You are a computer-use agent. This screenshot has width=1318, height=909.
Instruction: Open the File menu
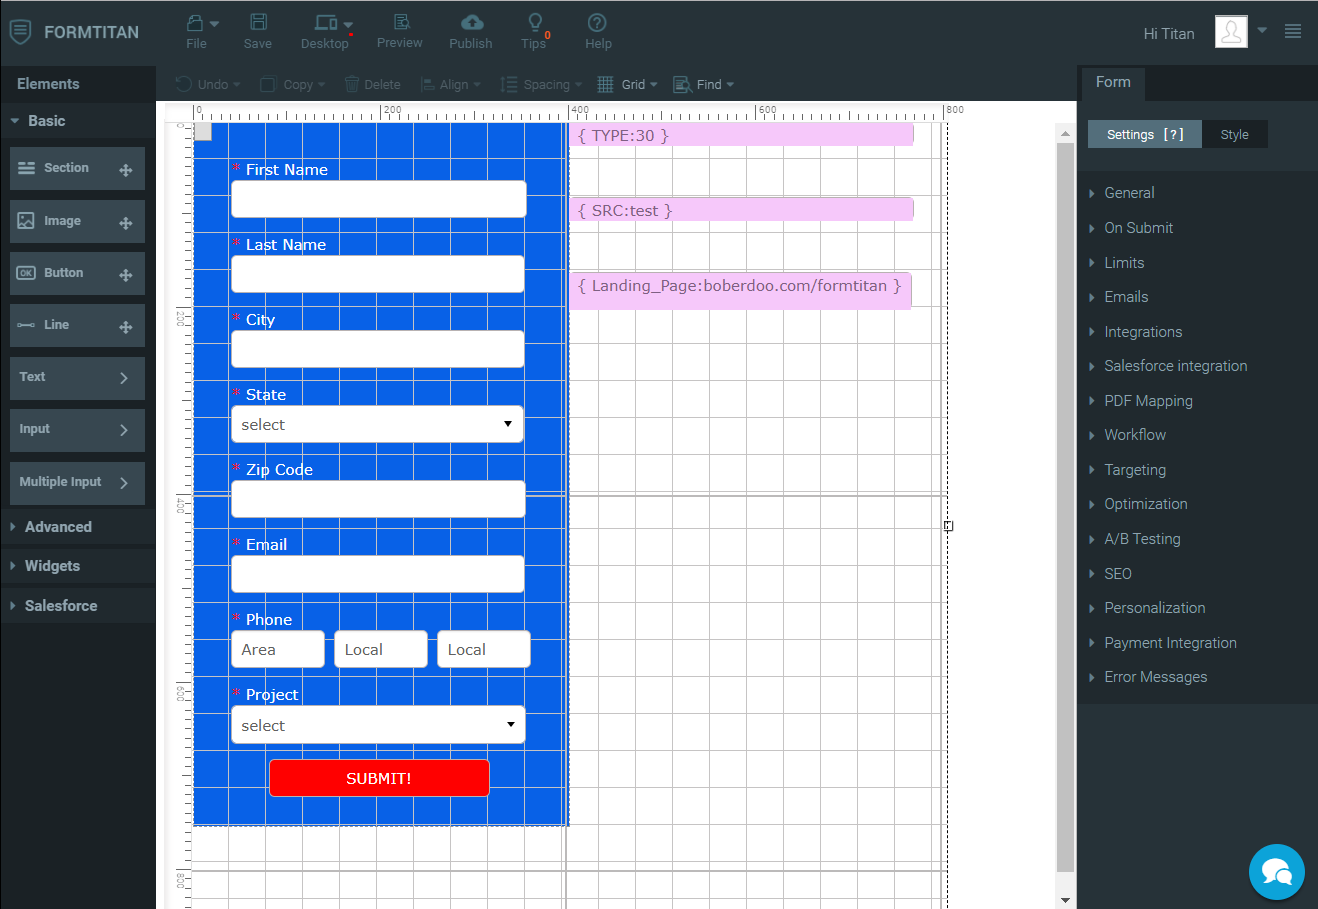(197, 31)
